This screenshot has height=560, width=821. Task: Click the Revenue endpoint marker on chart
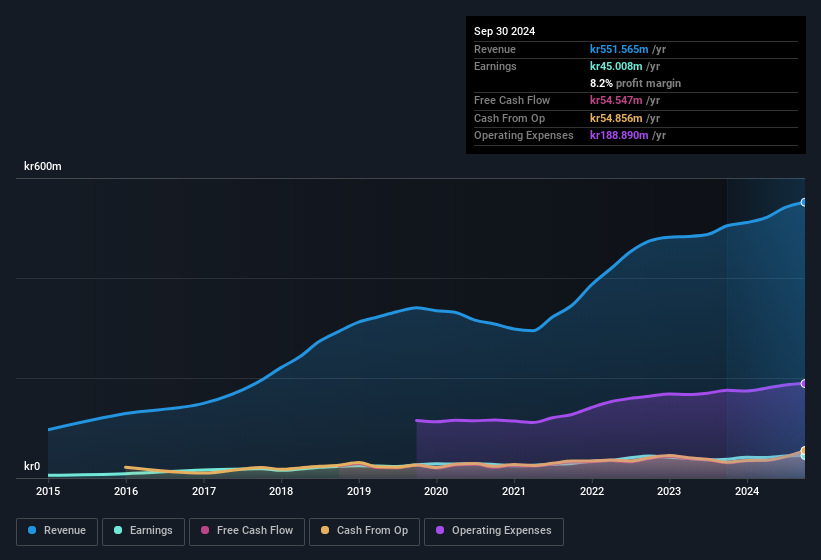pyautogui.click(x=804, y=203)
